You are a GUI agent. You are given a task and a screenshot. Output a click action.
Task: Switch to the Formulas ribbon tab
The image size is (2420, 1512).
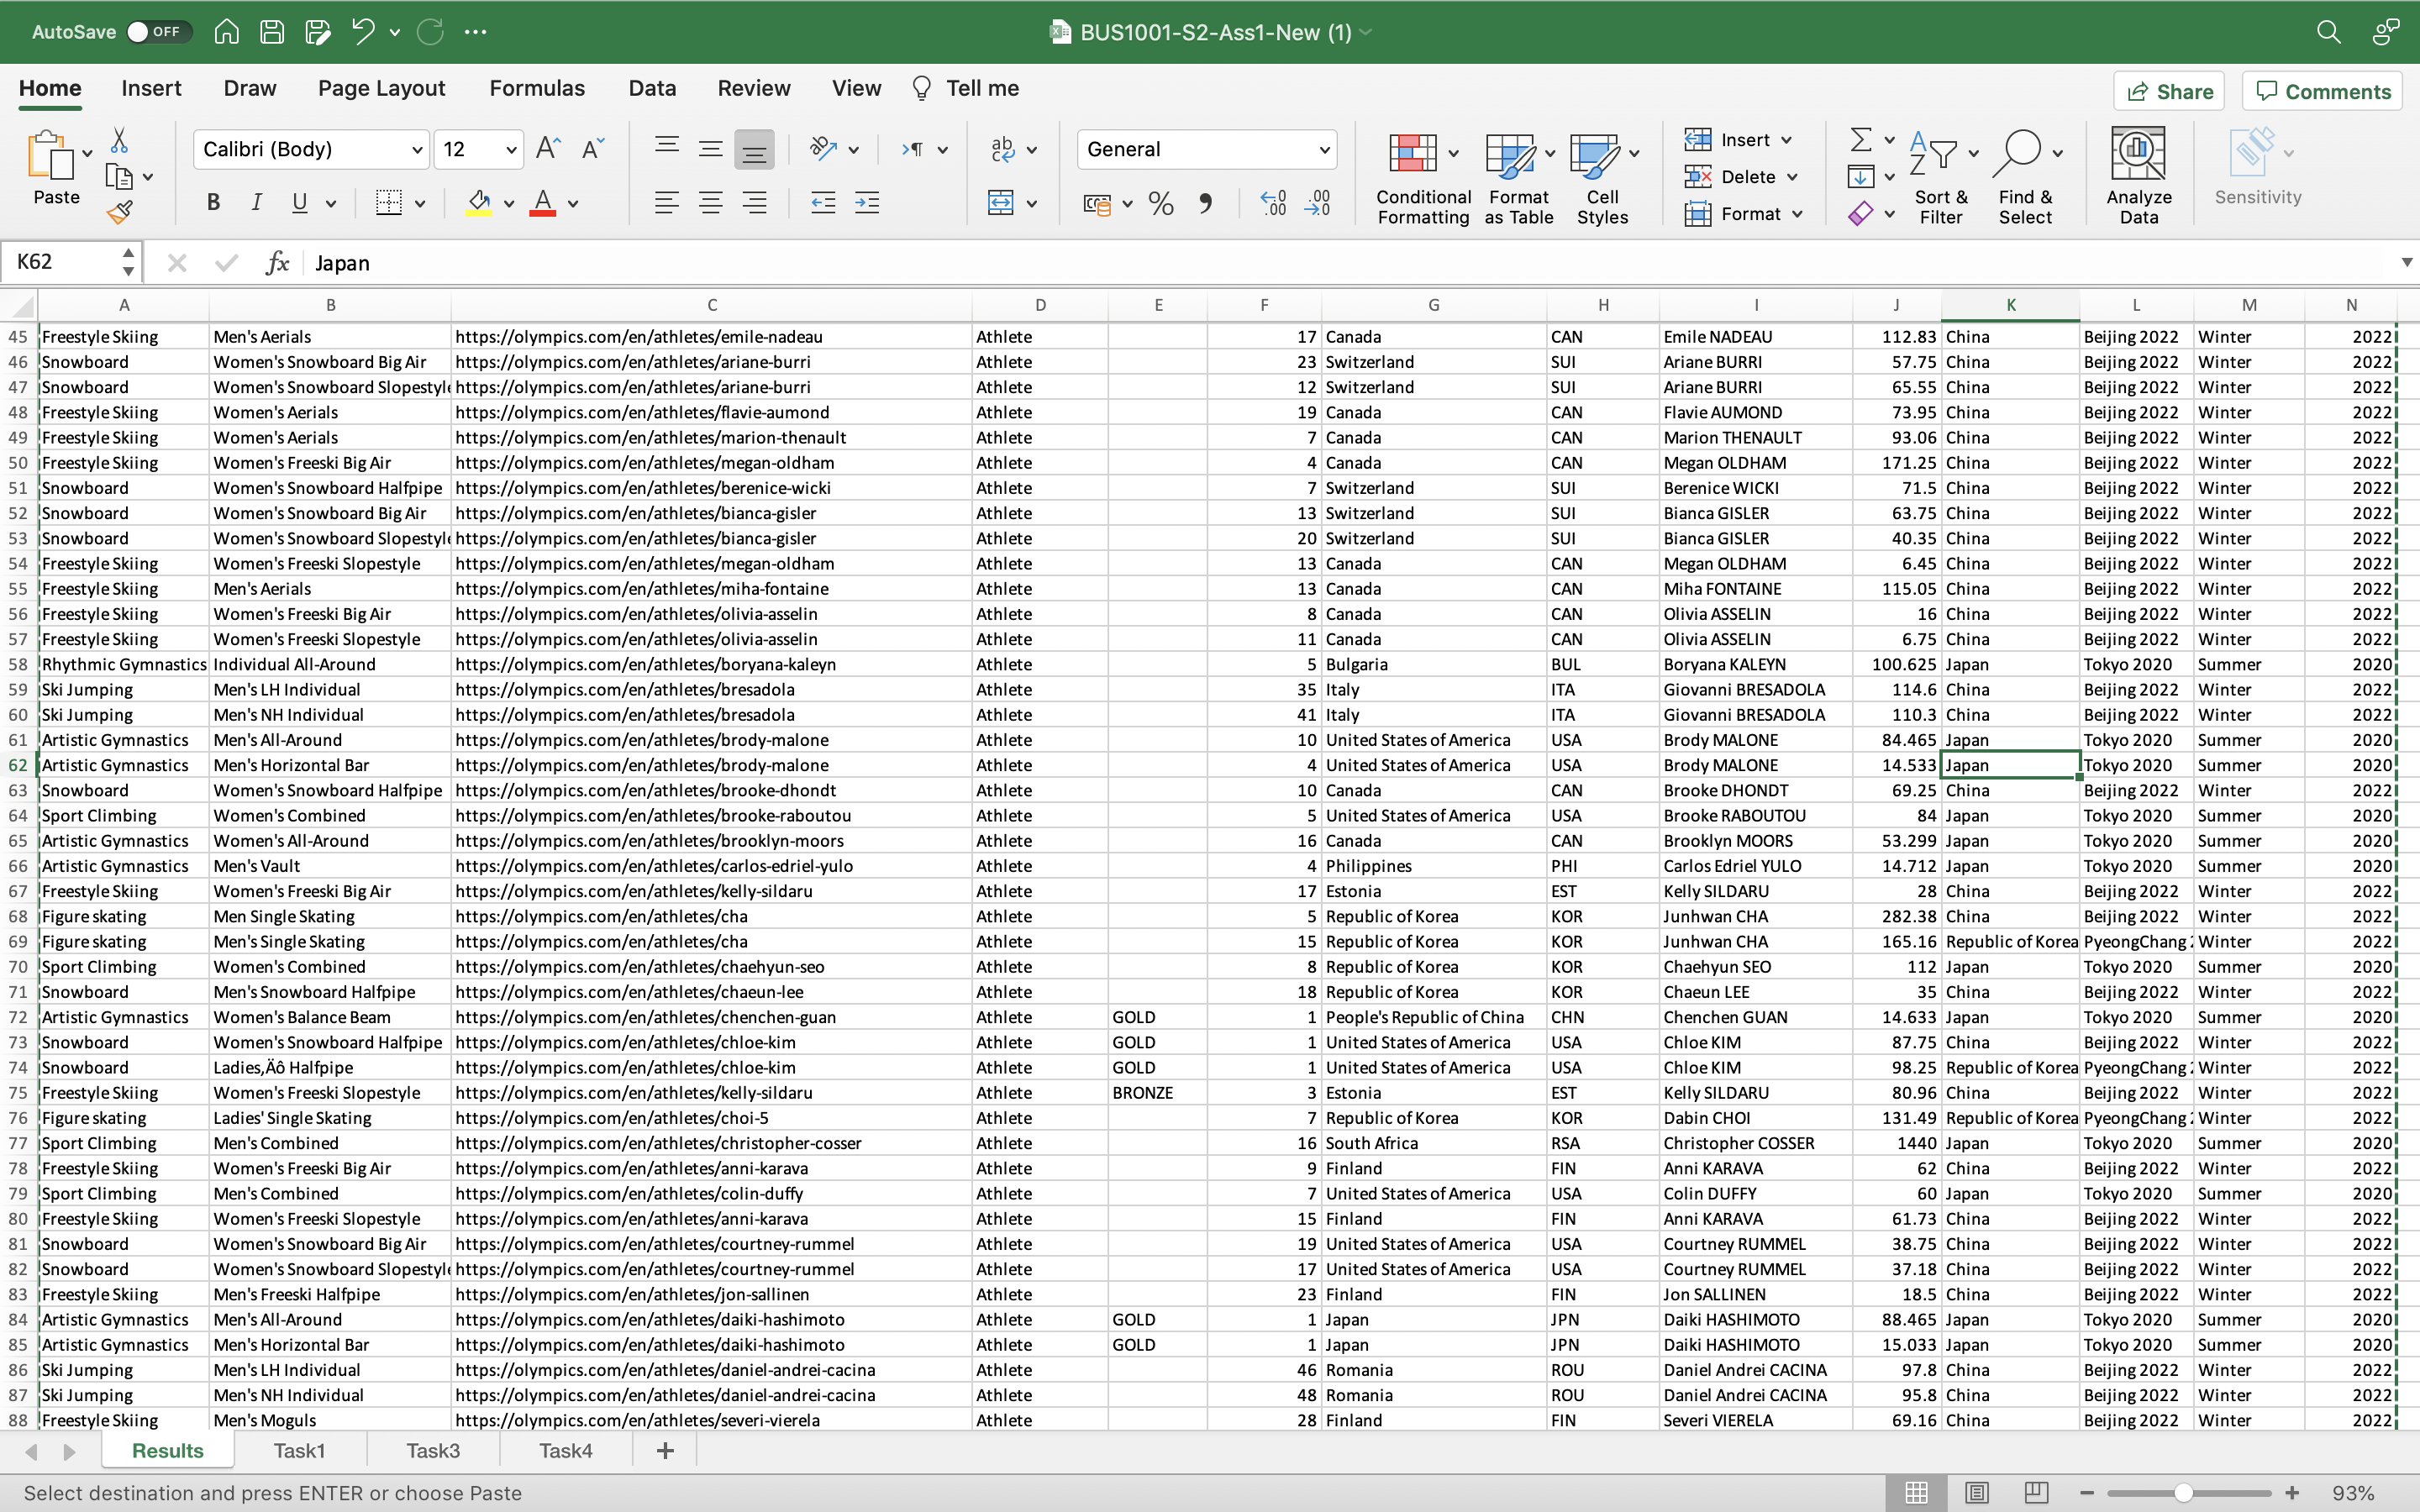pyautogui.click(x=536, y=88)
